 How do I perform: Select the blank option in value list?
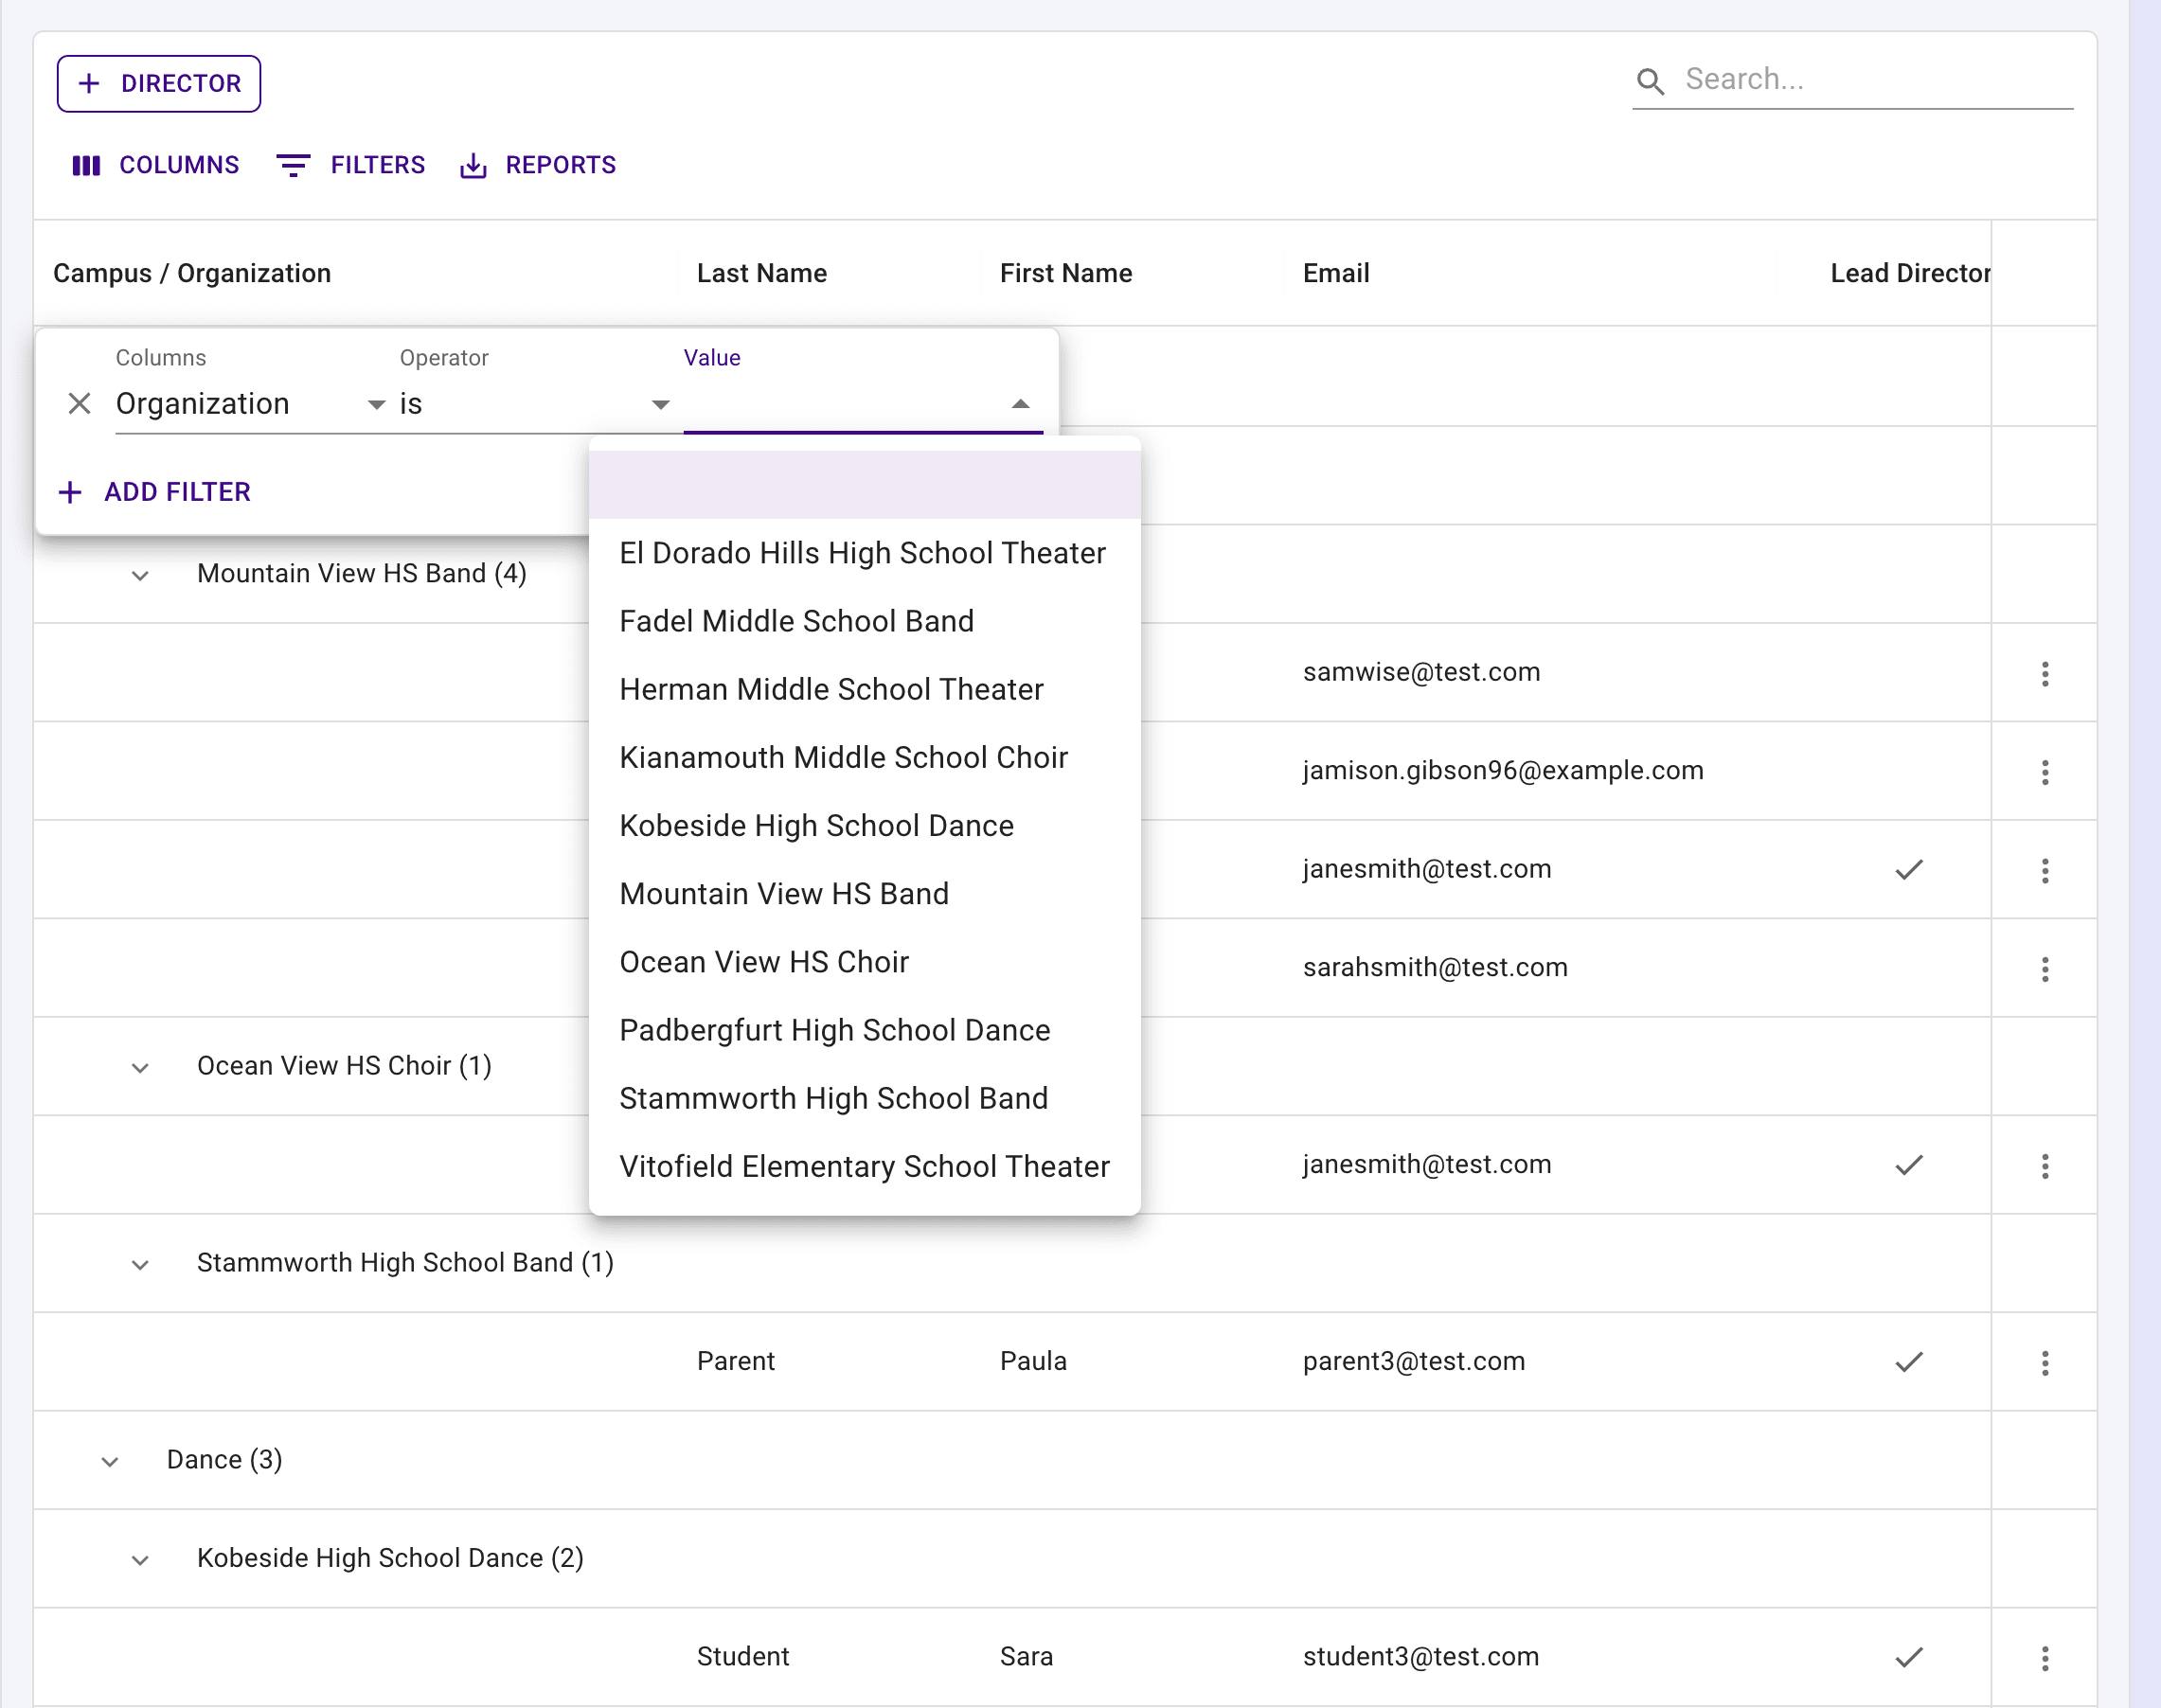[x=864, y=485]
